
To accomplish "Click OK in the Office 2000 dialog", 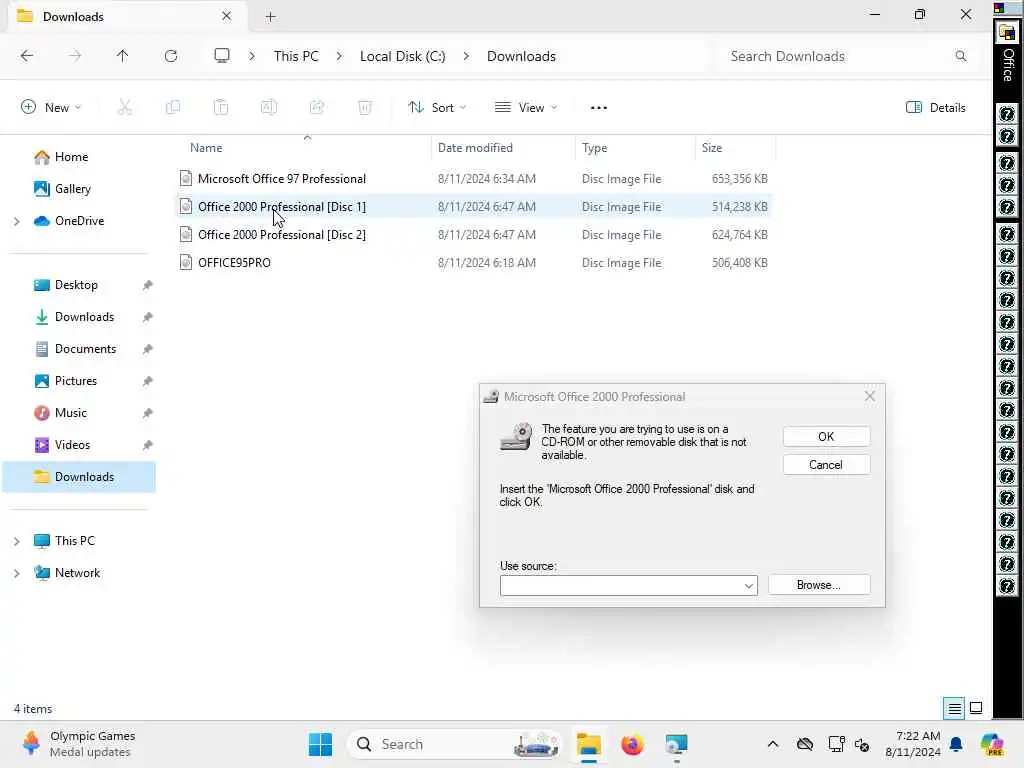I will (x=825, y=436).
